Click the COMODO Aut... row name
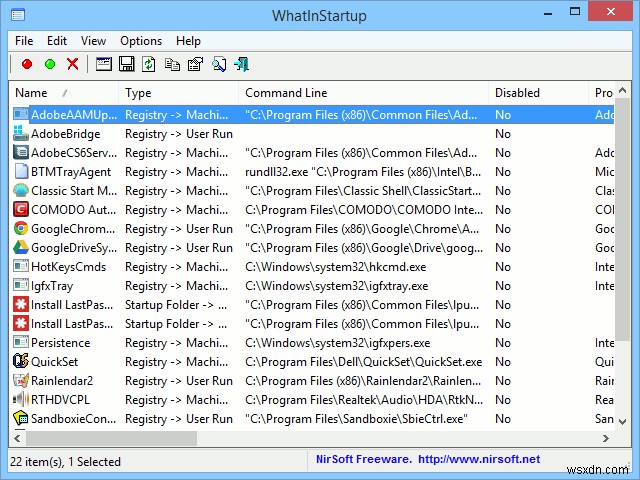This screenshot has width=640, height=480. [x=73, y=210]
